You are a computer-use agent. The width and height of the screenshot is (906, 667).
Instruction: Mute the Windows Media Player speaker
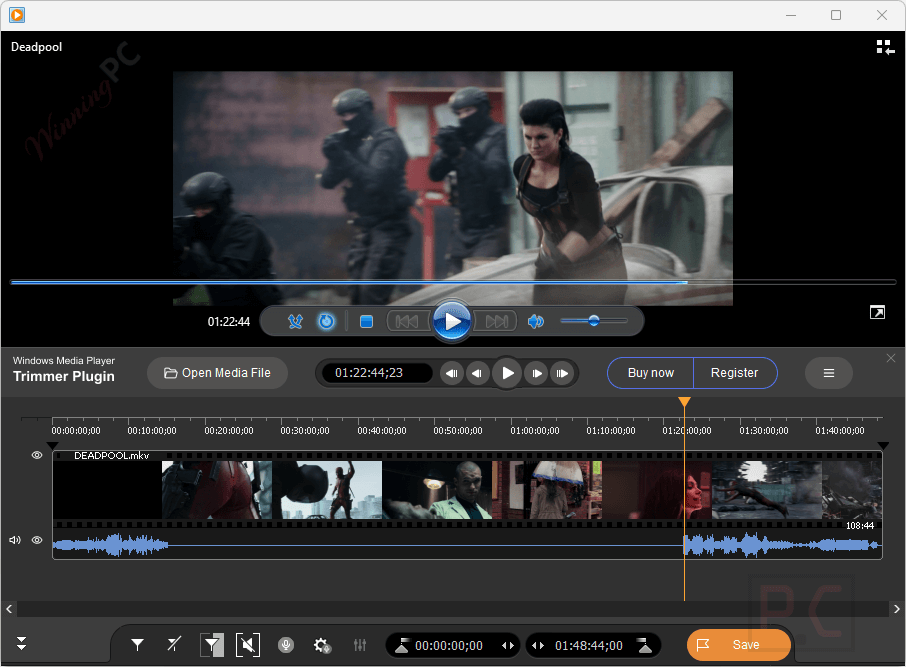[536, 321]
